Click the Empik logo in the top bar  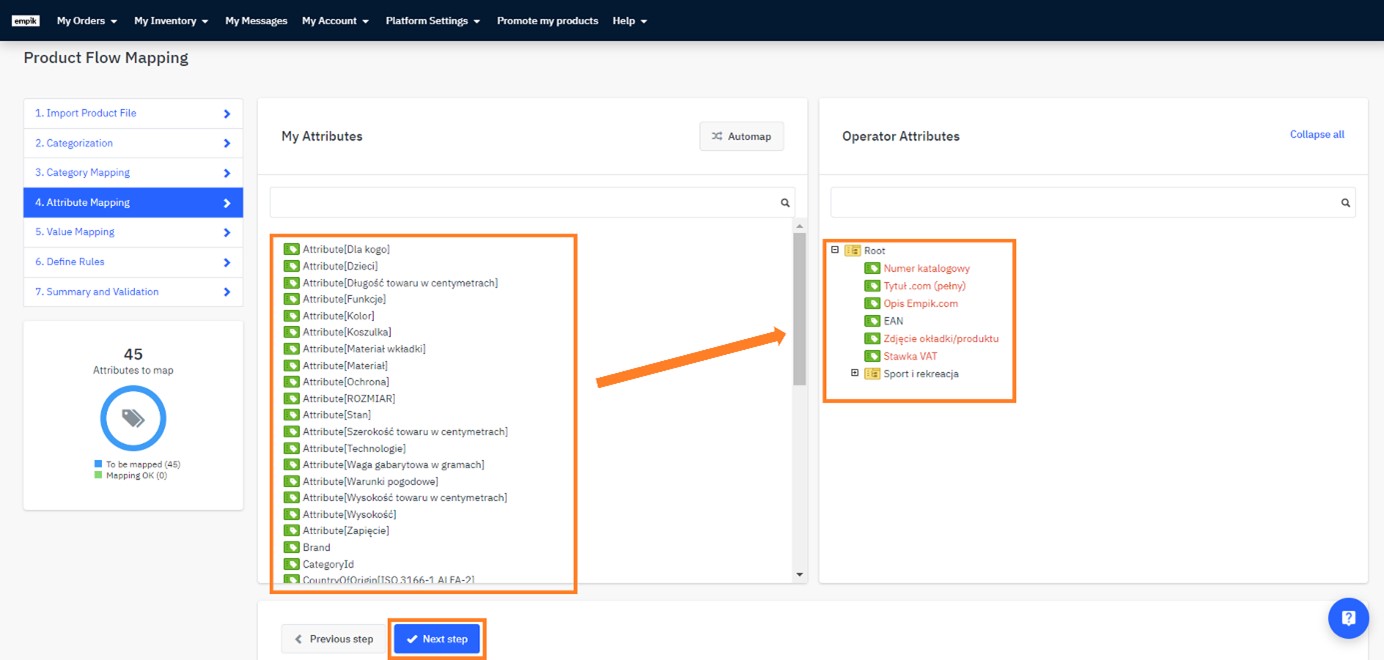pos(25,21)
